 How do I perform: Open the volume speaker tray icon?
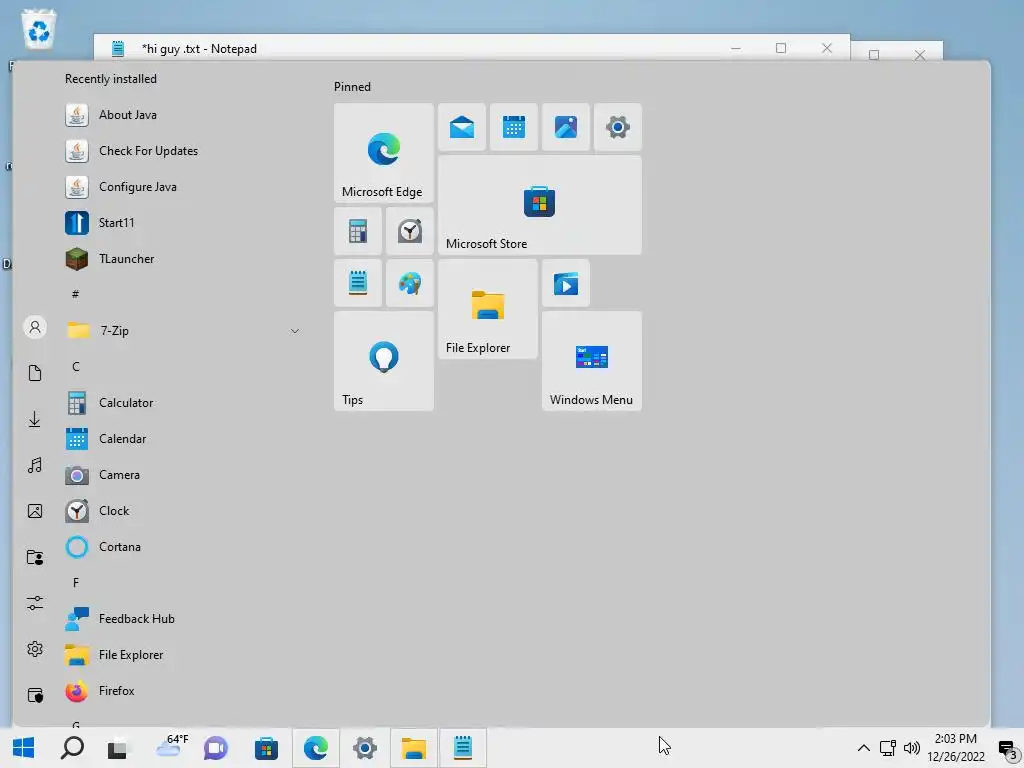pyautogui.click(x=912, y=748)
